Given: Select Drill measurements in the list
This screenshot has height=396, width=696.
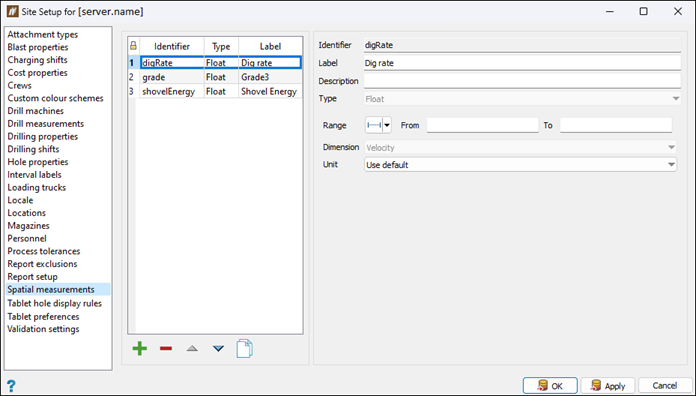Looking at the screenshot, I should tap(46, 124).
